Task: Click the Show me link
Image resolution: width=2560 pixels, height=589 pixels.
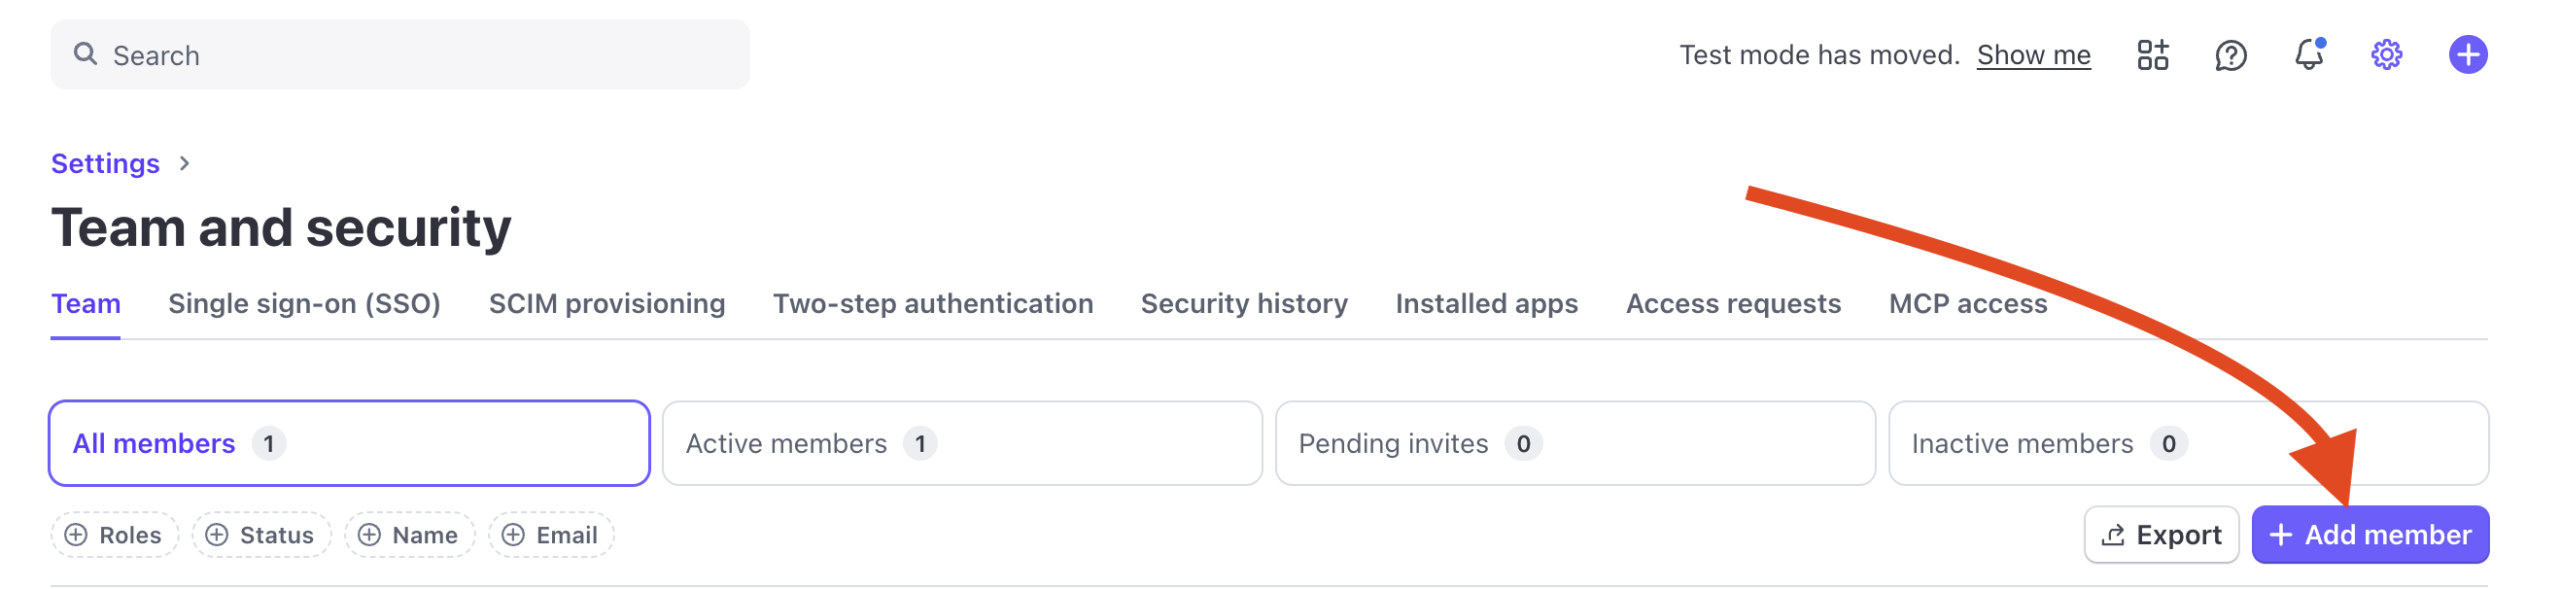Action: pos(2033,55)
